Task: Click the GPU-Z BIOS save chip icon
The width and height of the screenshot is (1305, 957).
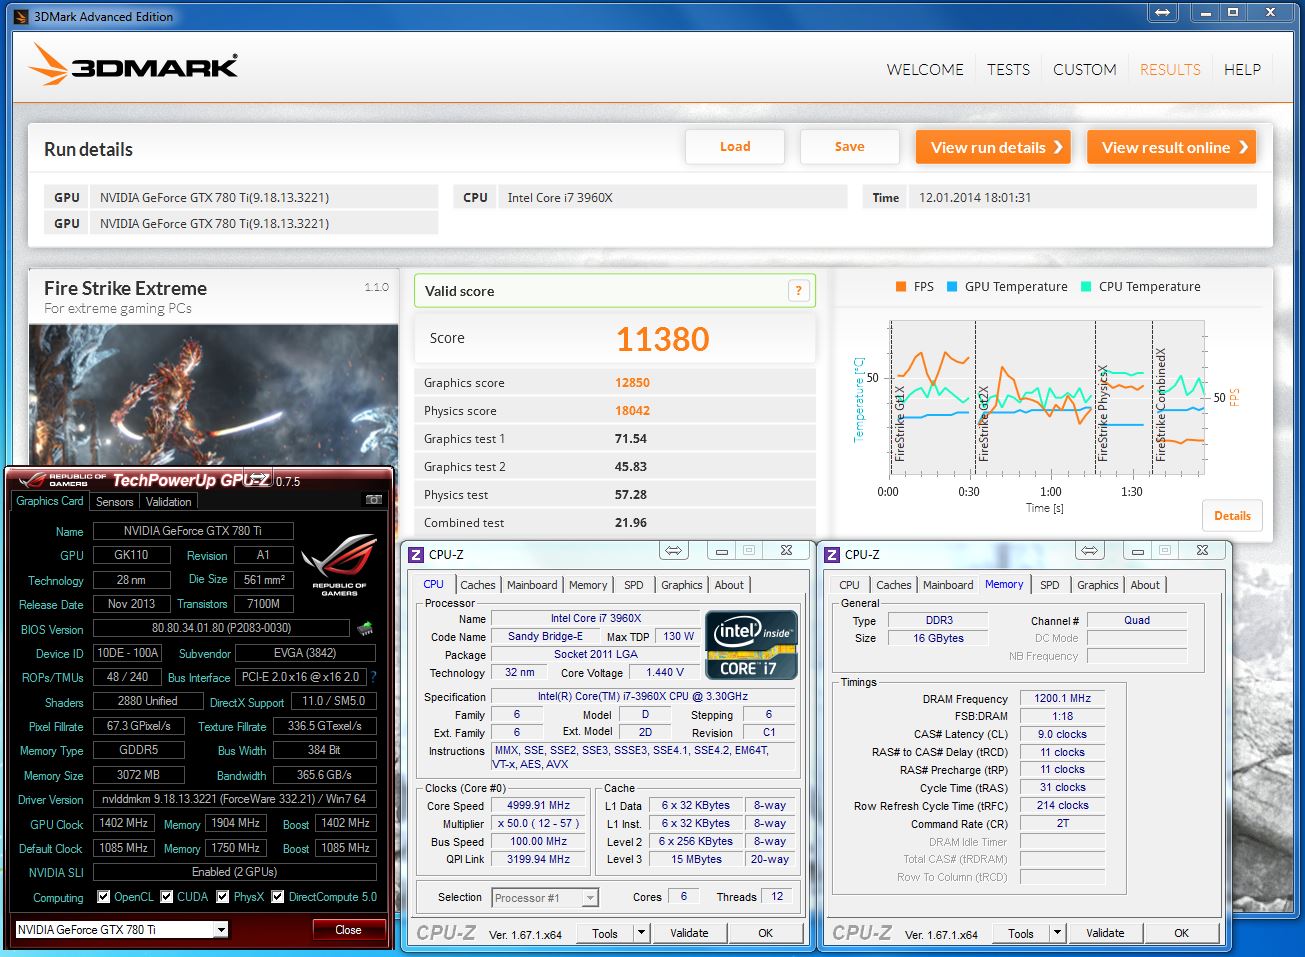Action: 365,629
